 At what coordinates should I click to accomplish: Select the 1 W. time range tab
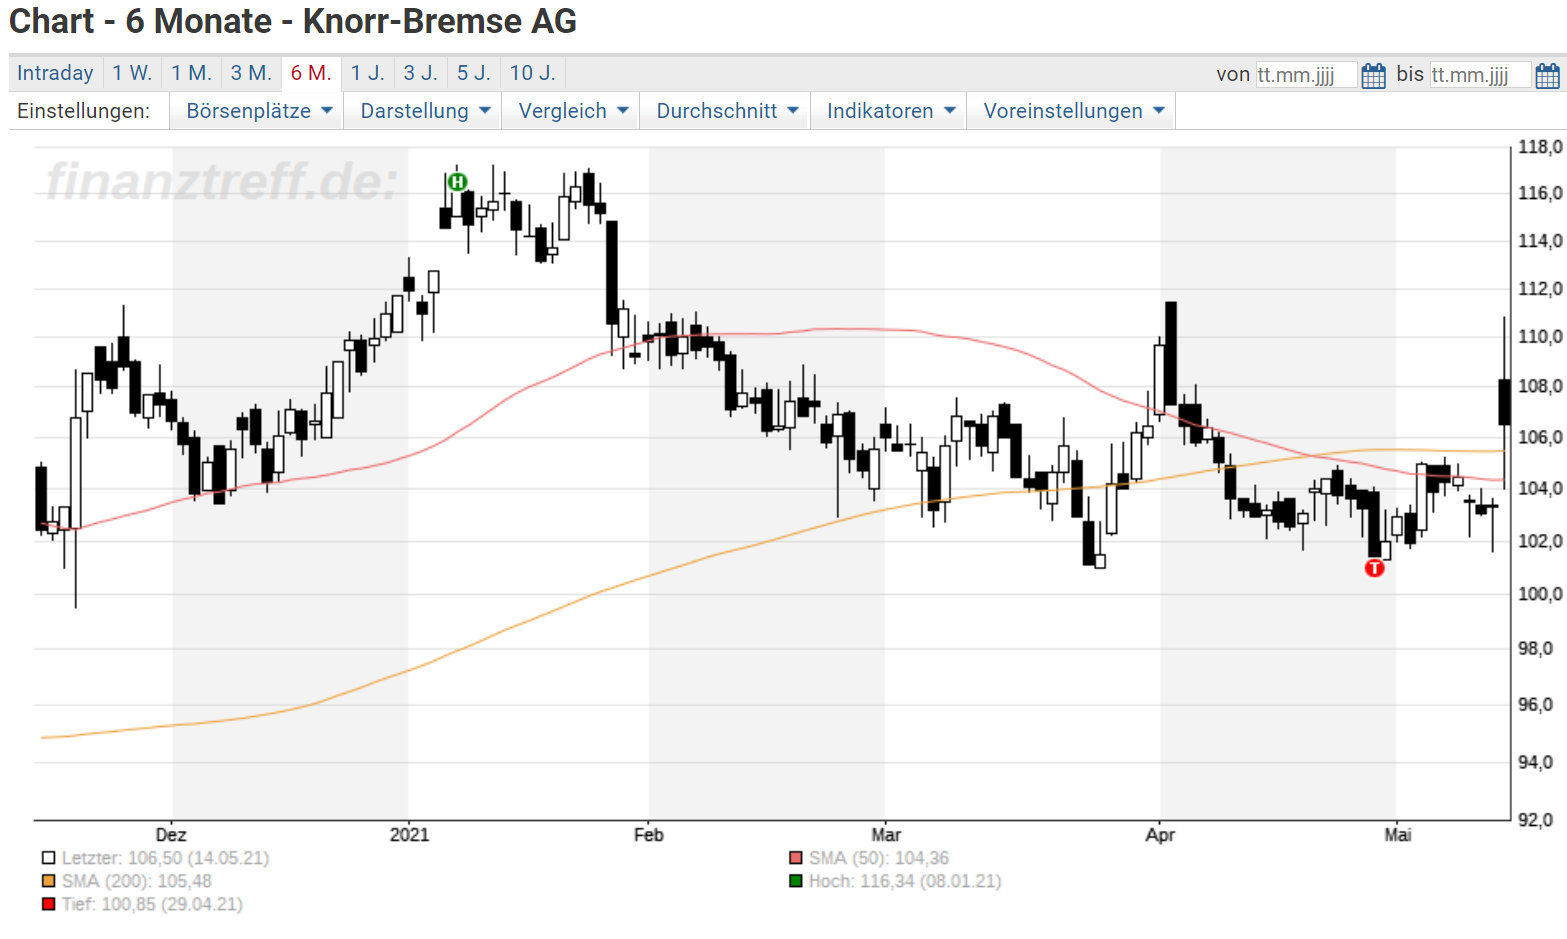click(132, 73)
